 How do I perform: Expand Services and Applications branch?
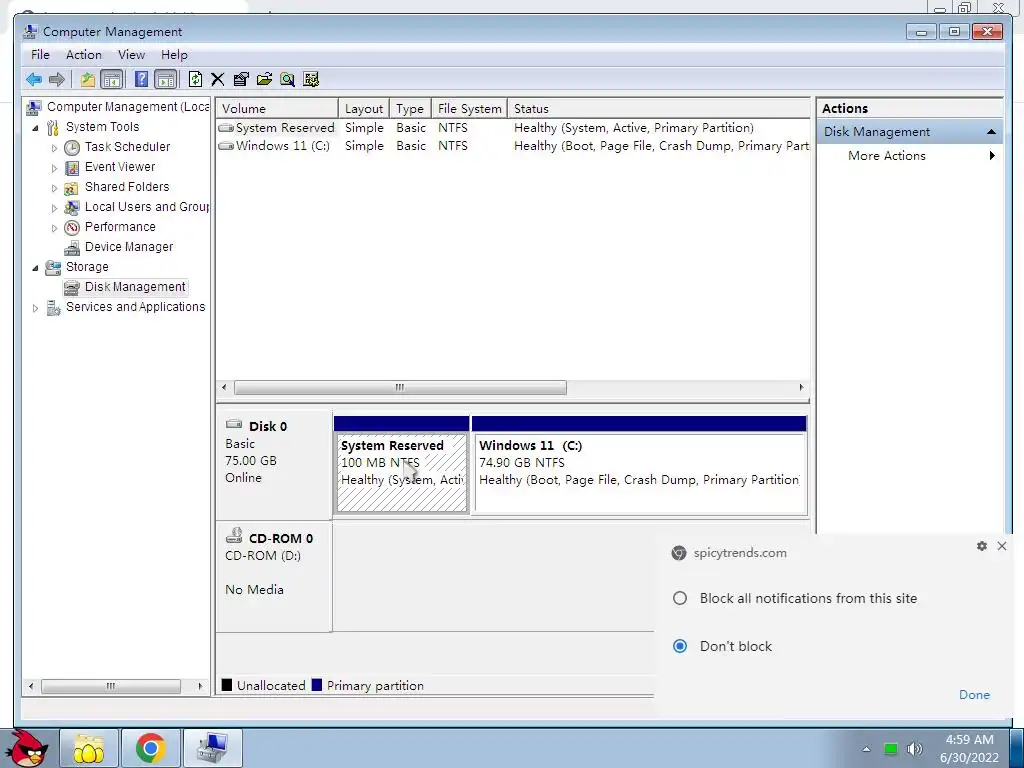(x=35, y=308)
